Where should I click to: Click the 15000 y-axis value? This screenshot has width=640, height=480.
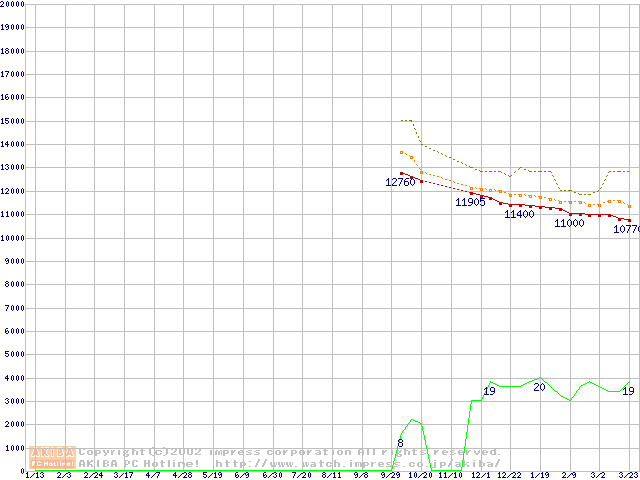(13, 121)
